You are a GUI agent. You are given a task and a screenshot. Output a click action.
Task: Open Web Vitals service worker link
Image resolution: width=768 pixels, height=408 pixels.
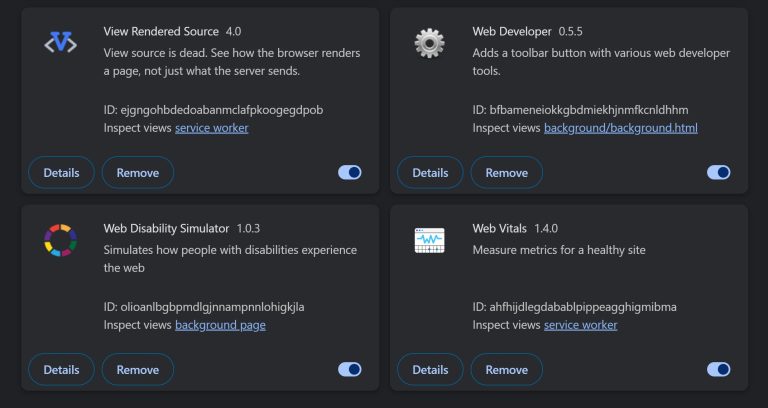coord(580,325)
